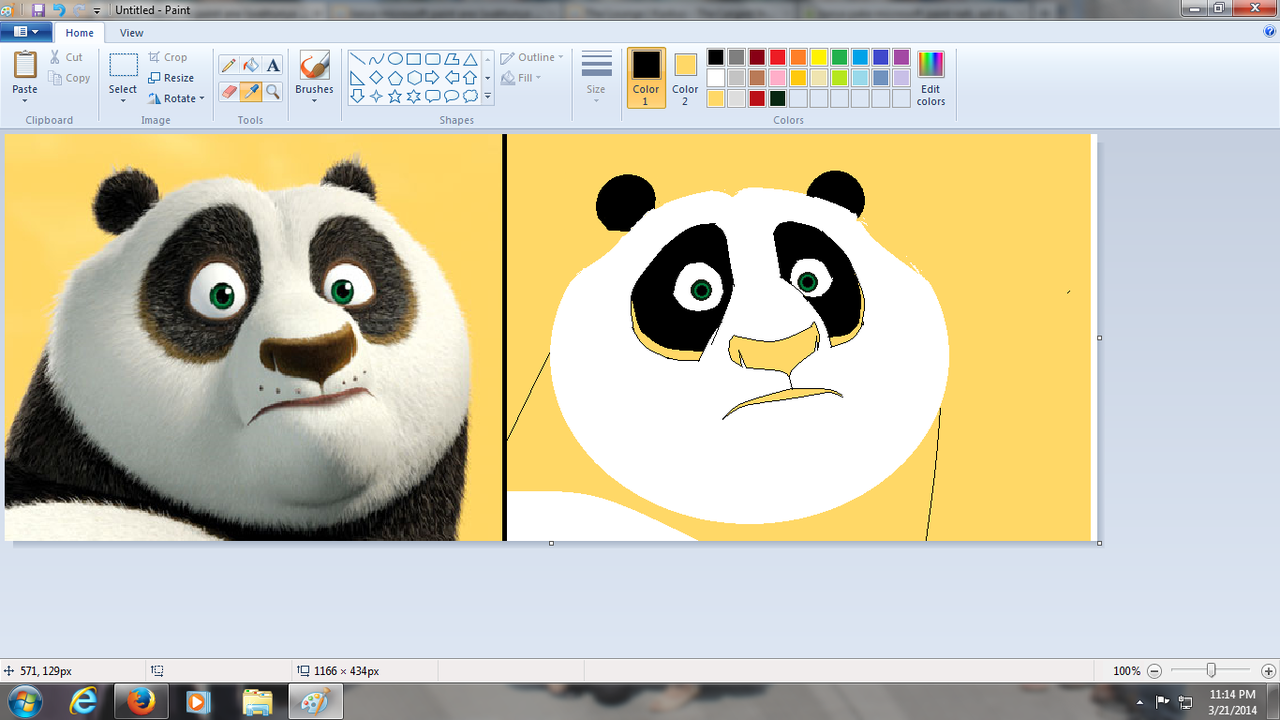1280x720 pixels.
Task: Choose the Right arrow shape
Action: 432,78
